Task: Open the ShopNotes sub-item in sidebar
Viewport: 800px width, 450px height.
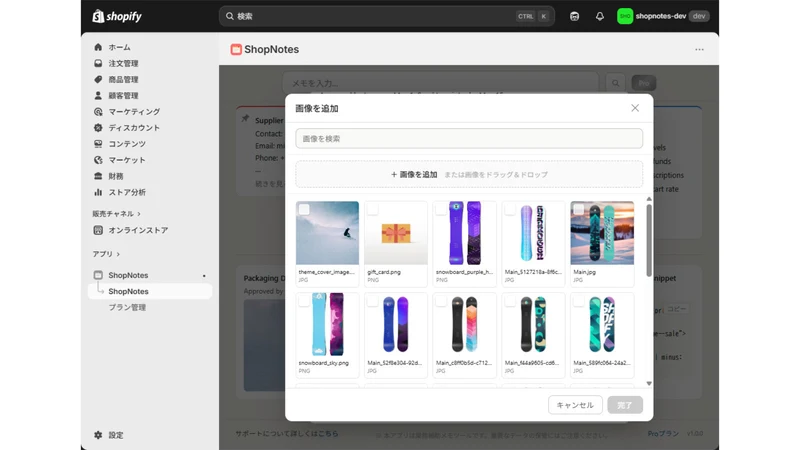Action: 150,291
